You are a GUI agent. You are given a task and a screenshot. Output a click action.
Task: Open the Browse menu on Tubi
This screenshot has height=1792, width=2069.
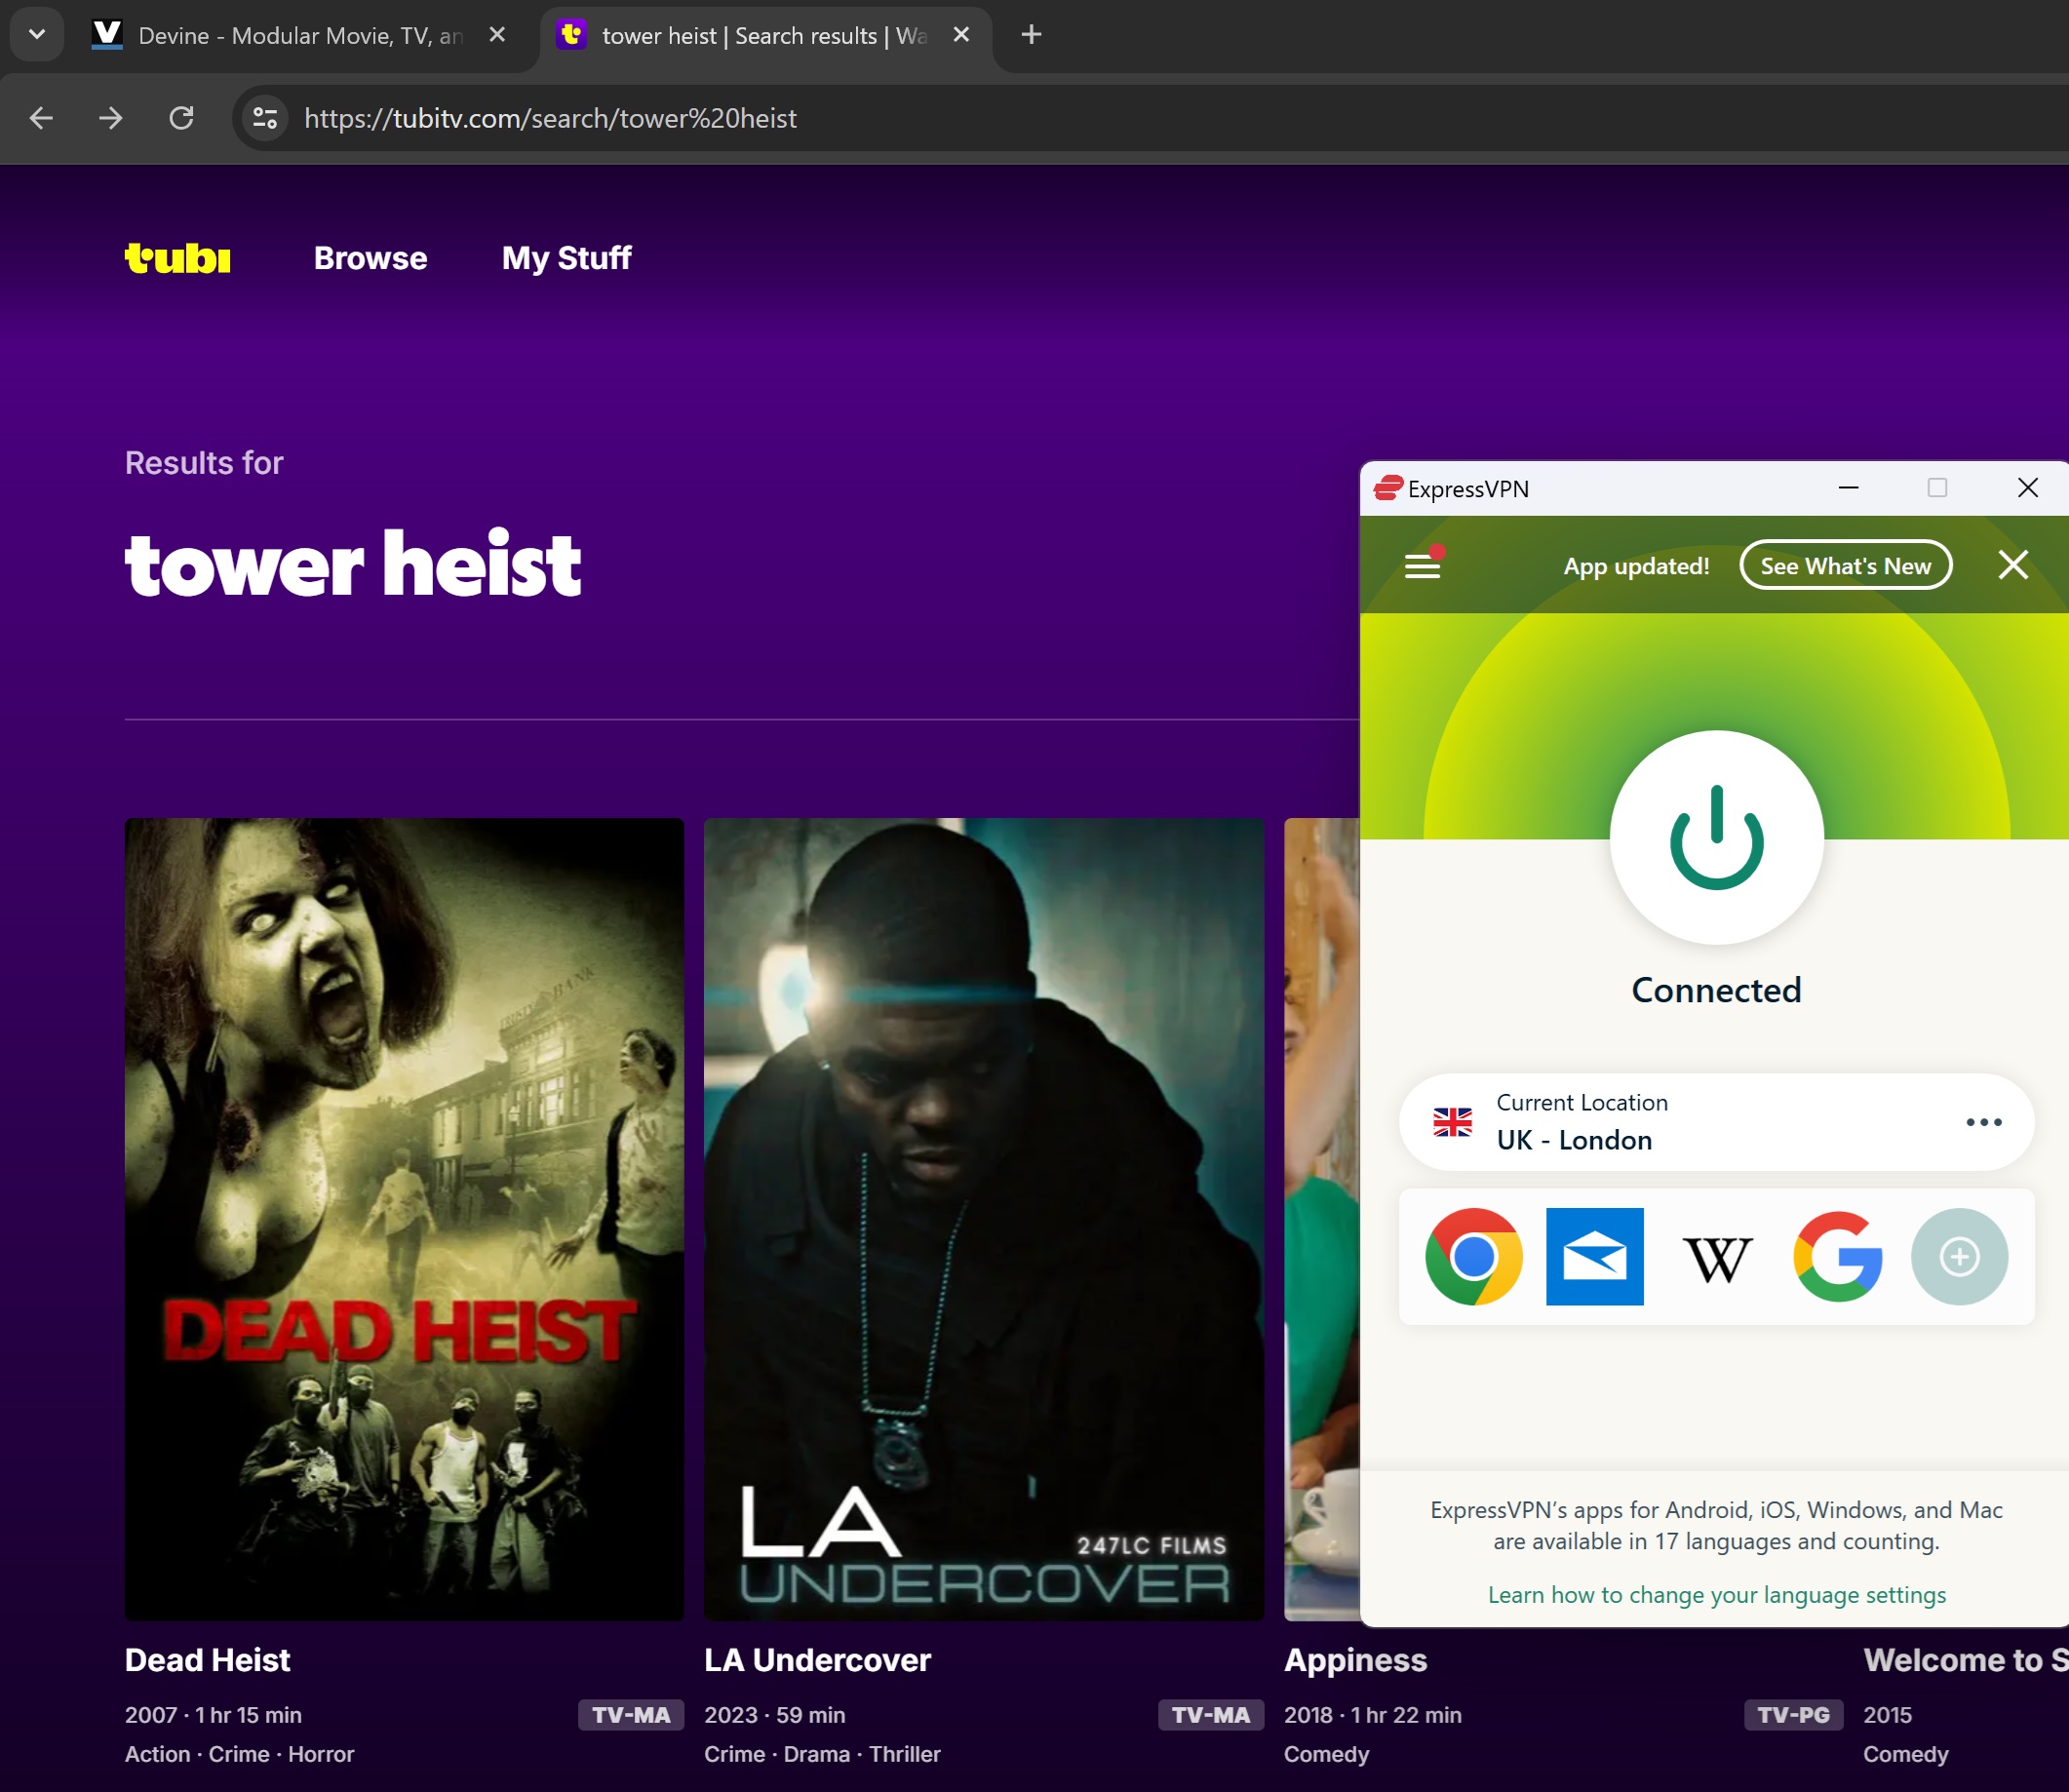370,258
